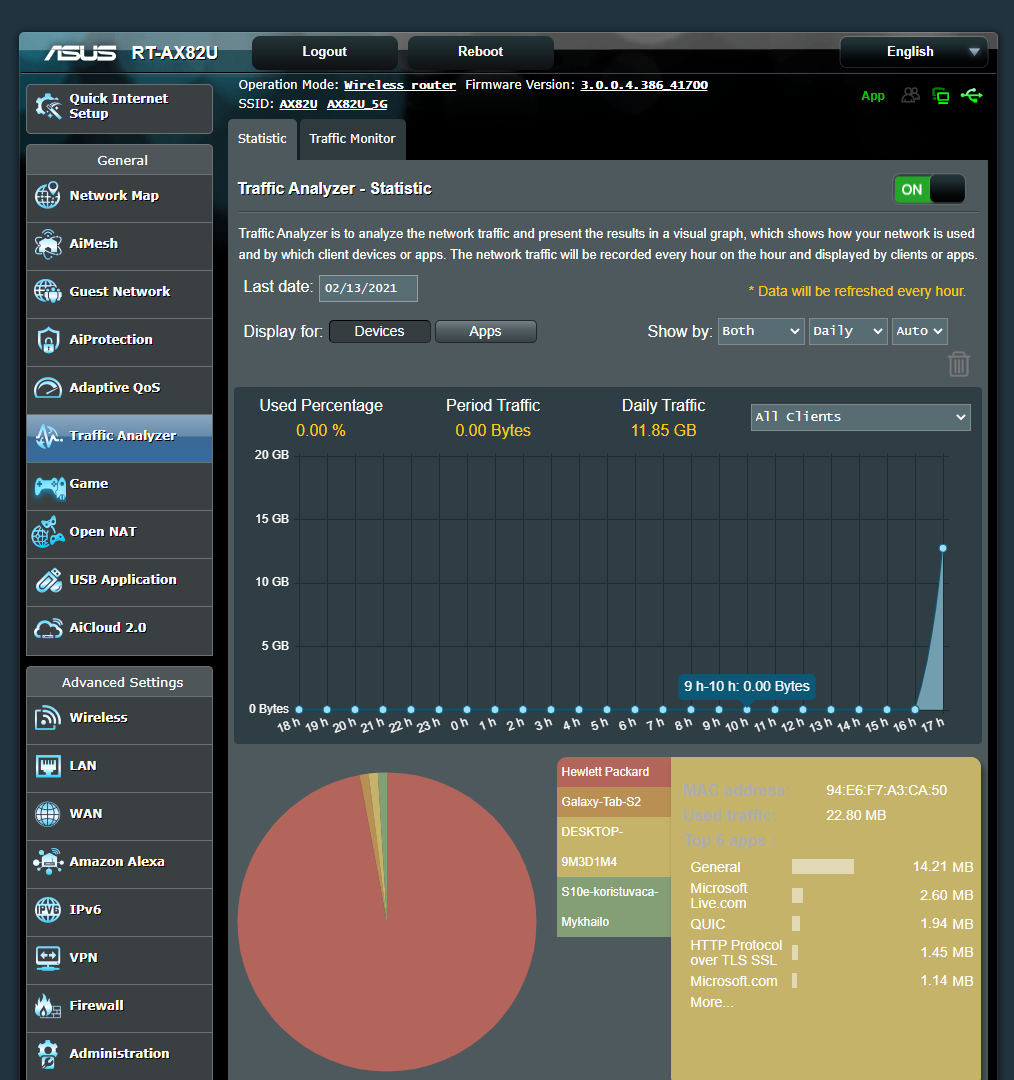Viewport: 1014px width, 1080px height.
Task: Click the trash can delete data icon
Action: point(959,364)
